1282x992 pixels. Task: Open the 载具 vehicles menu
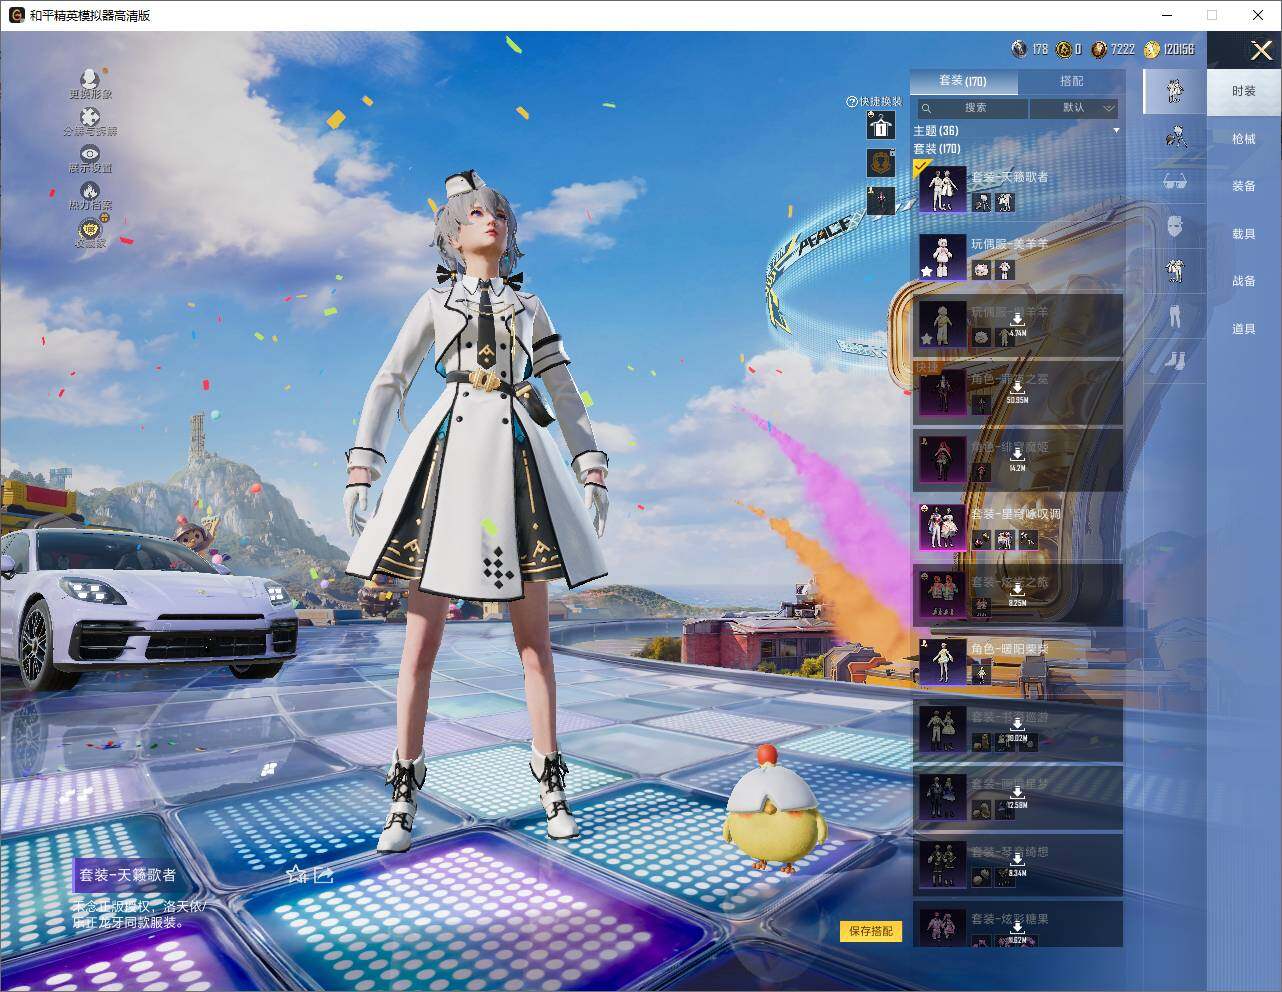tap(1244, 234)
